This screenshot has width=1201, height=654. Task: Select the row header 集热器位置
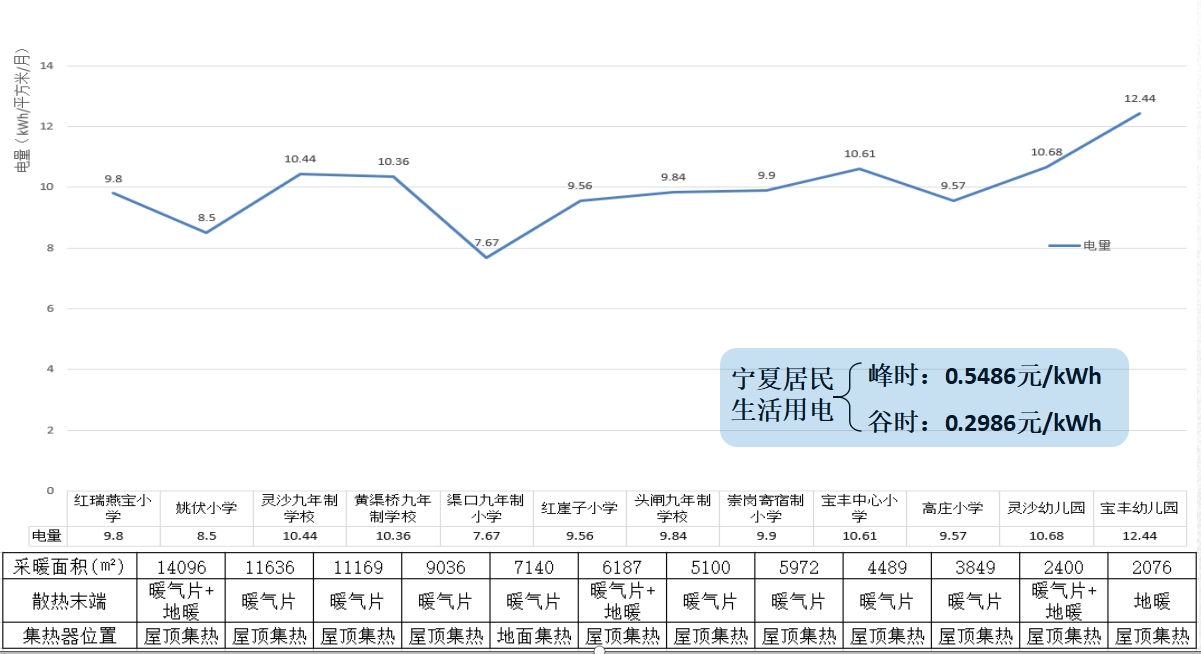point(69,634)
